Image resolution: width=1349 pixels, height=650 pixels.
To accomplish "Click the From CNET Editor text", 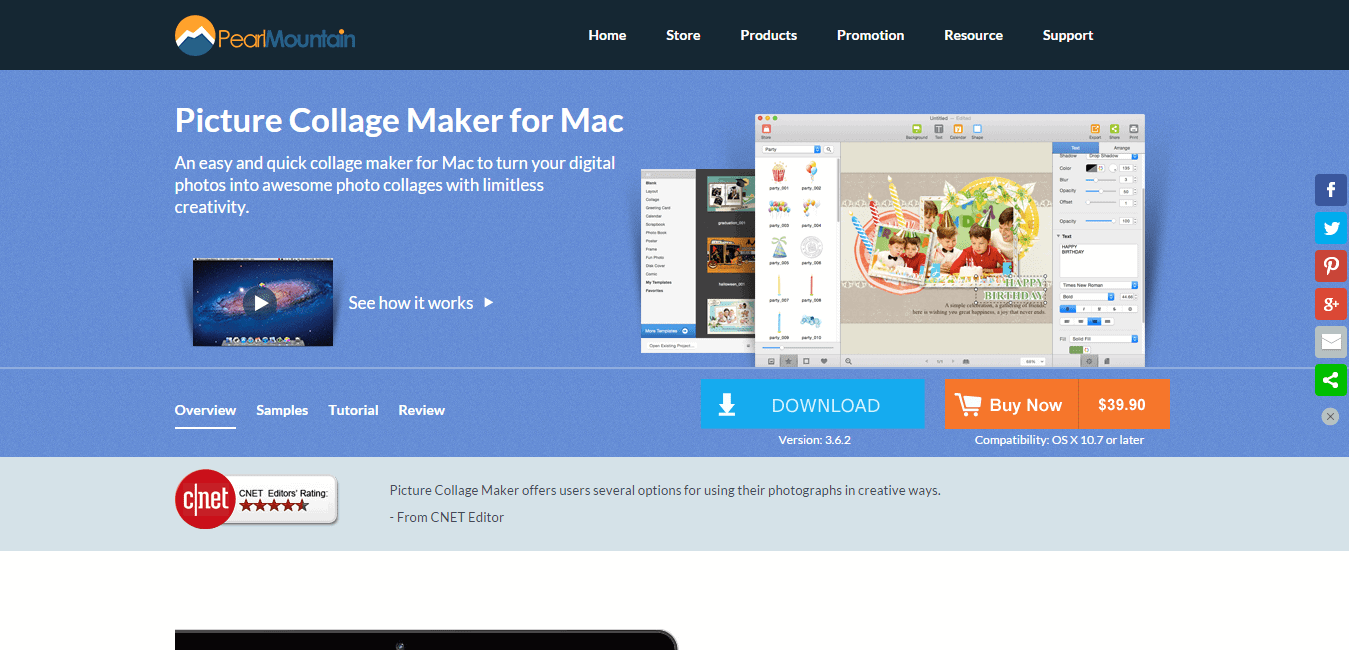I will pyautogui.click(x=447, y=517).
